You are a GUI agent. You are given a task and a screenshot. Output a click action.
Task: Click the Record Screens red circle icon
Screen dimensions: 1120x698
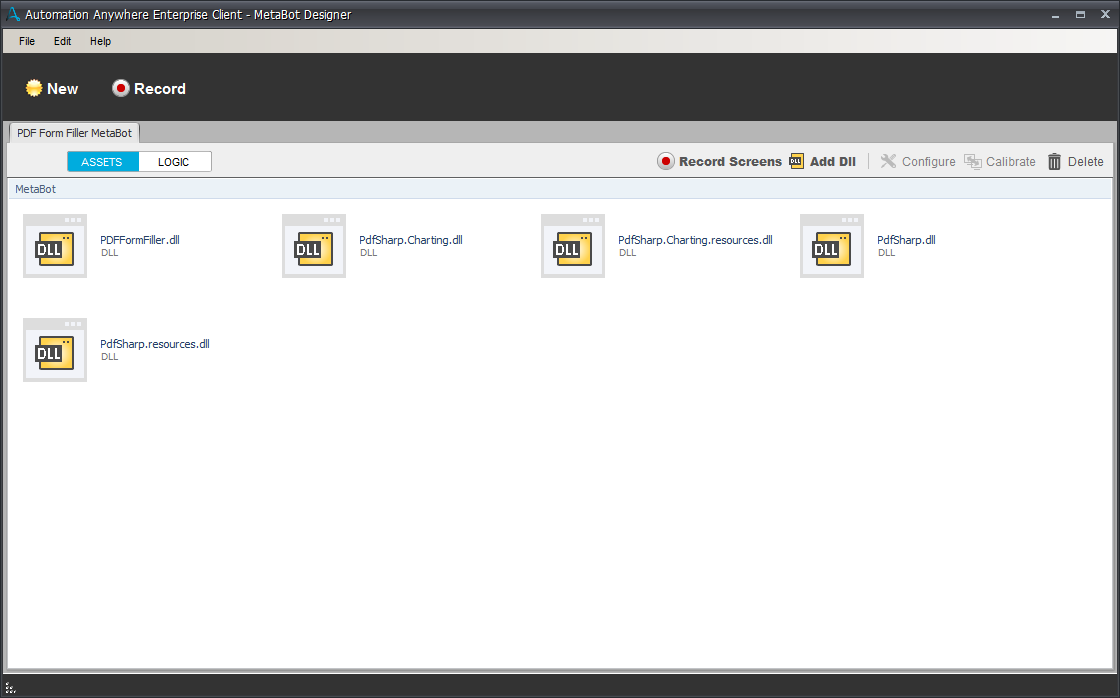[666, 161]
